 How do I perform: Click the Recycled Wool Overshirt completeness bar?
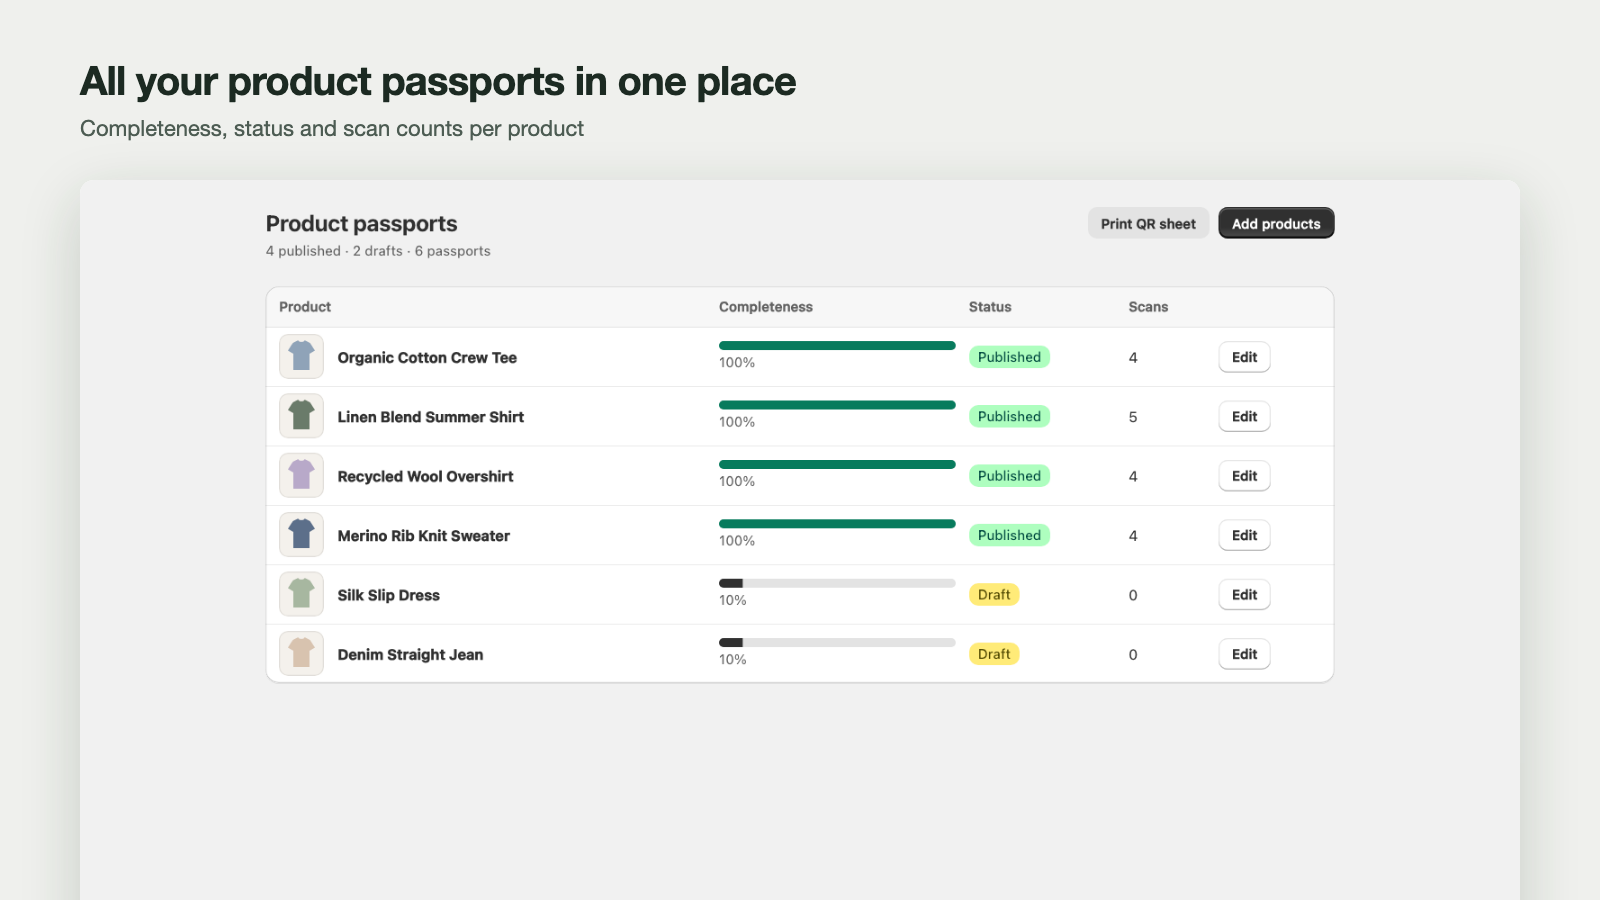[x=837, y=464]
